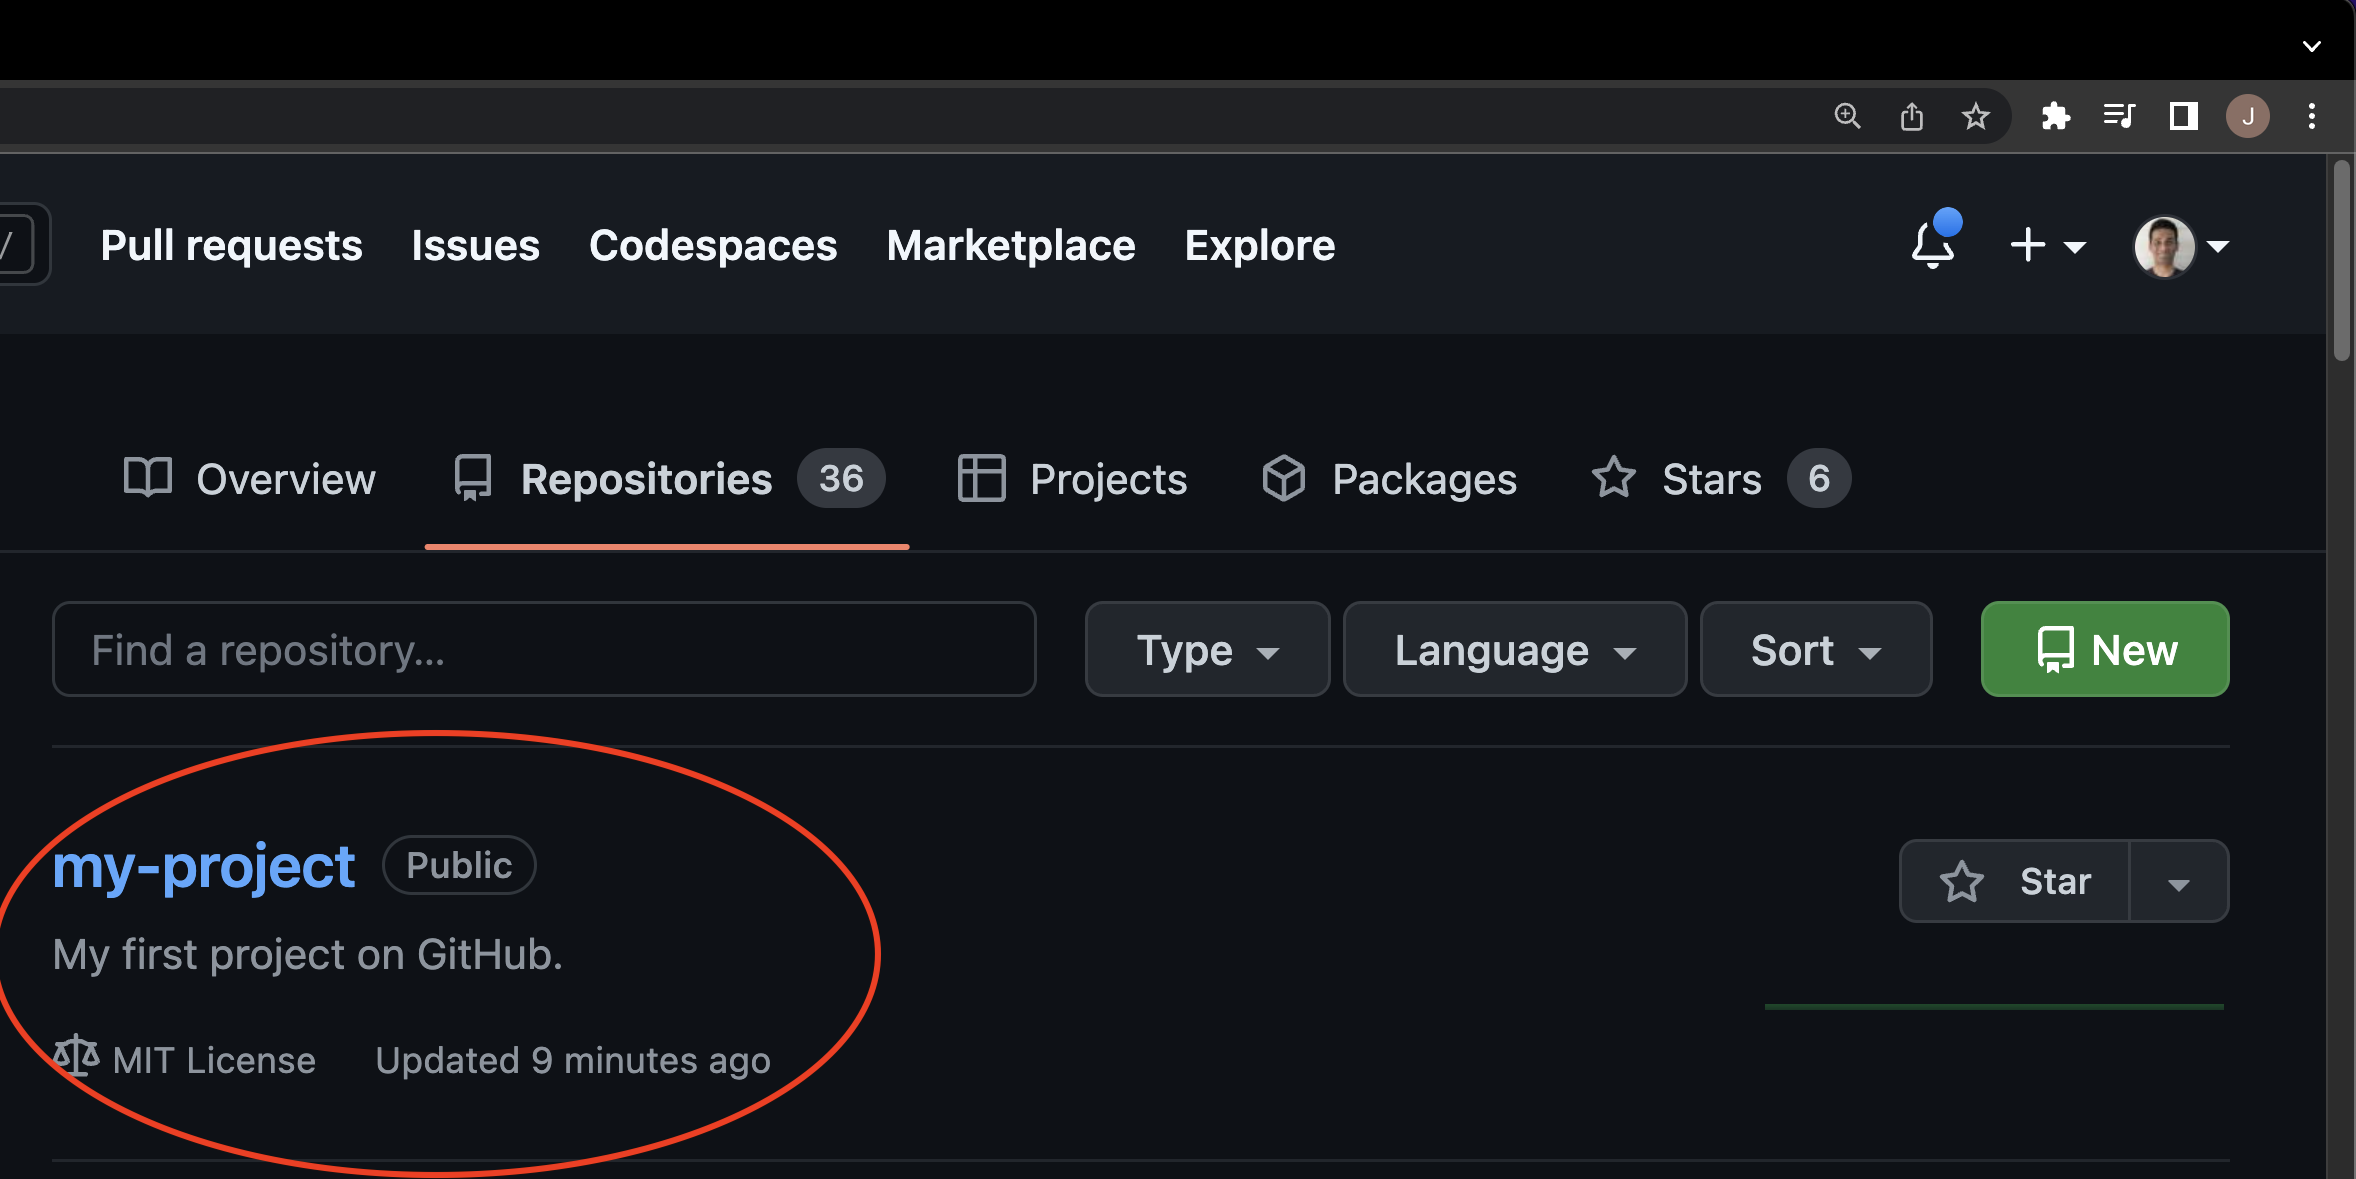Switch to the Projects tab

point(1072,479)
